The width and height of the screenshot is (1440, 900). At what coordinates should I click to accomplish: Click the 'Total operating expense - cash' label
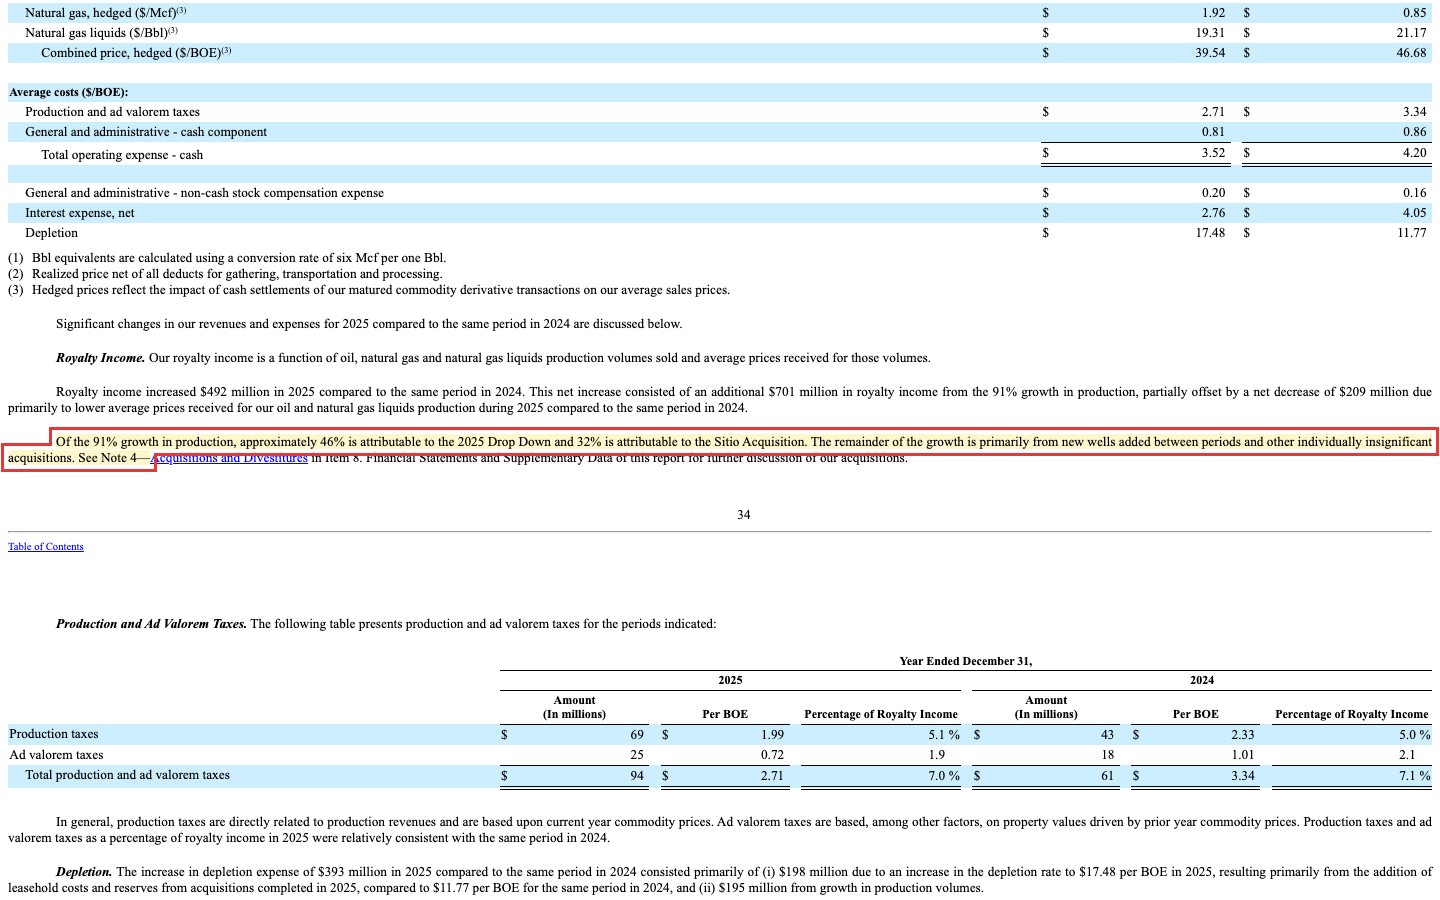click(x=122, y=155)
